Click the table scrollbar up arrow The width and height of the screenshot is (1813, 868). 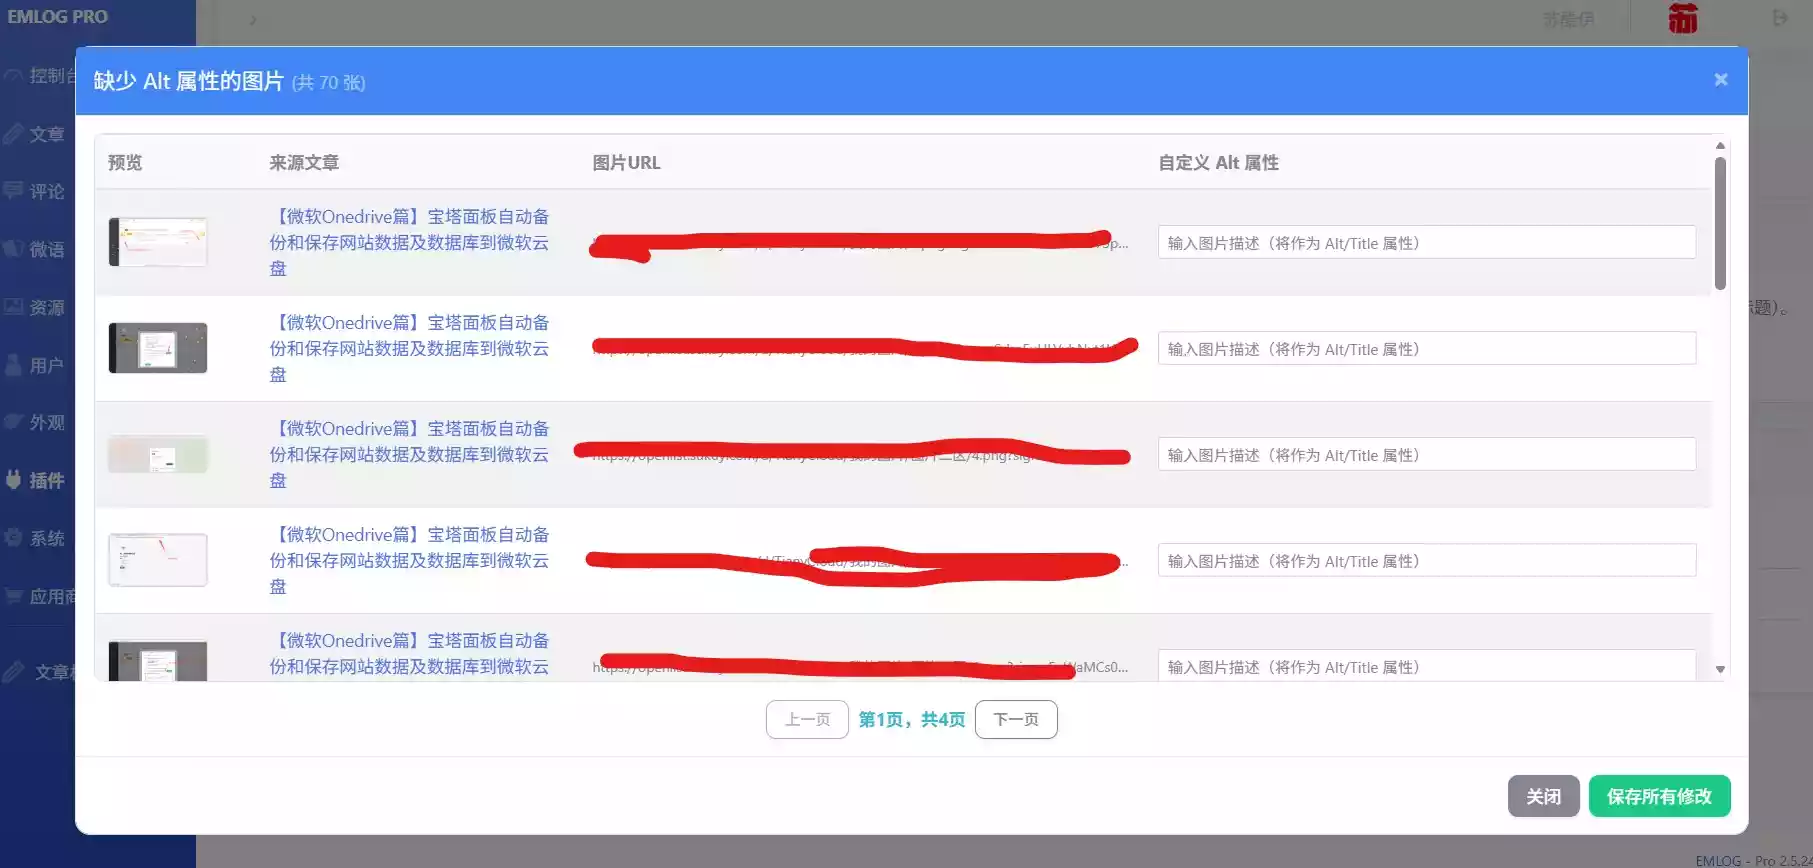(1720, 146)
